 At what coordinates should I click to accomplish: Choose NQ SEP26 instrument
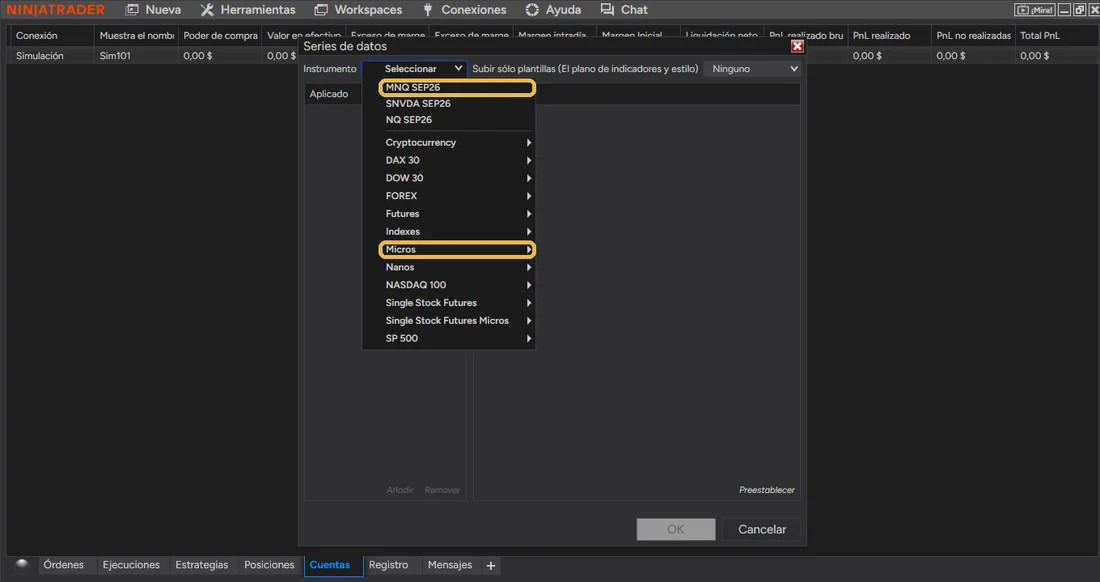[x=448, y=119]
